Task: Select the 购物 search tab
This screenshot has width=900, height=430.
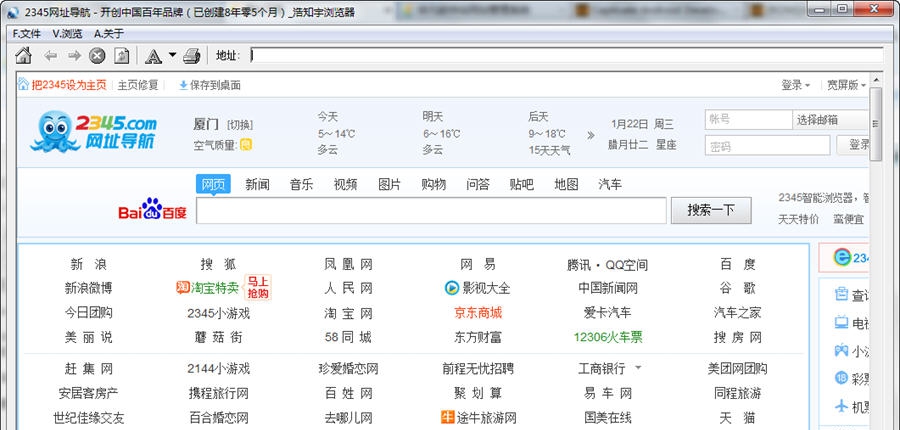Action: [x=433, y=184]
